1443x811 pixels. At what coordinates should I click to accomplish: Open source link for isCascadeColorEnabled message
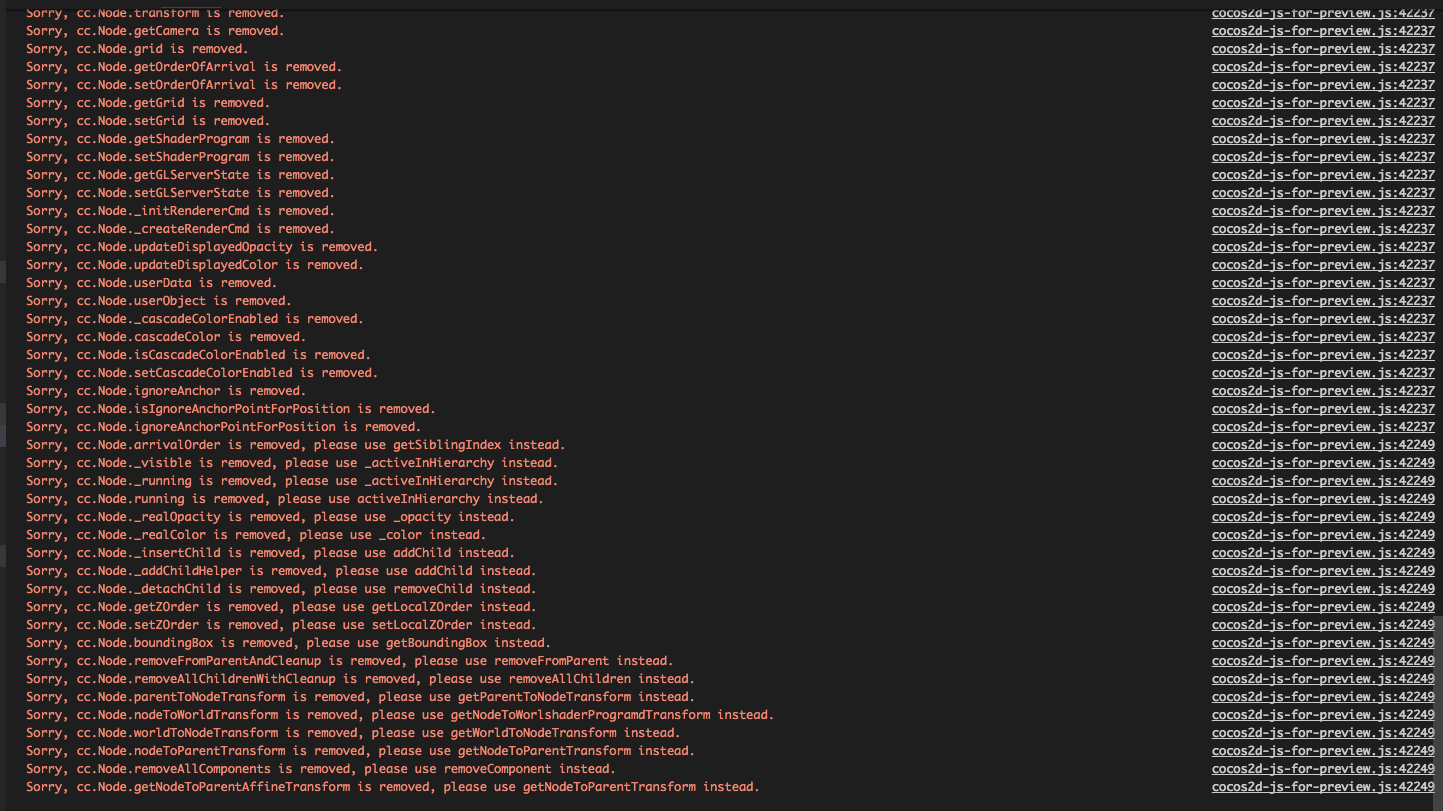1323,355
